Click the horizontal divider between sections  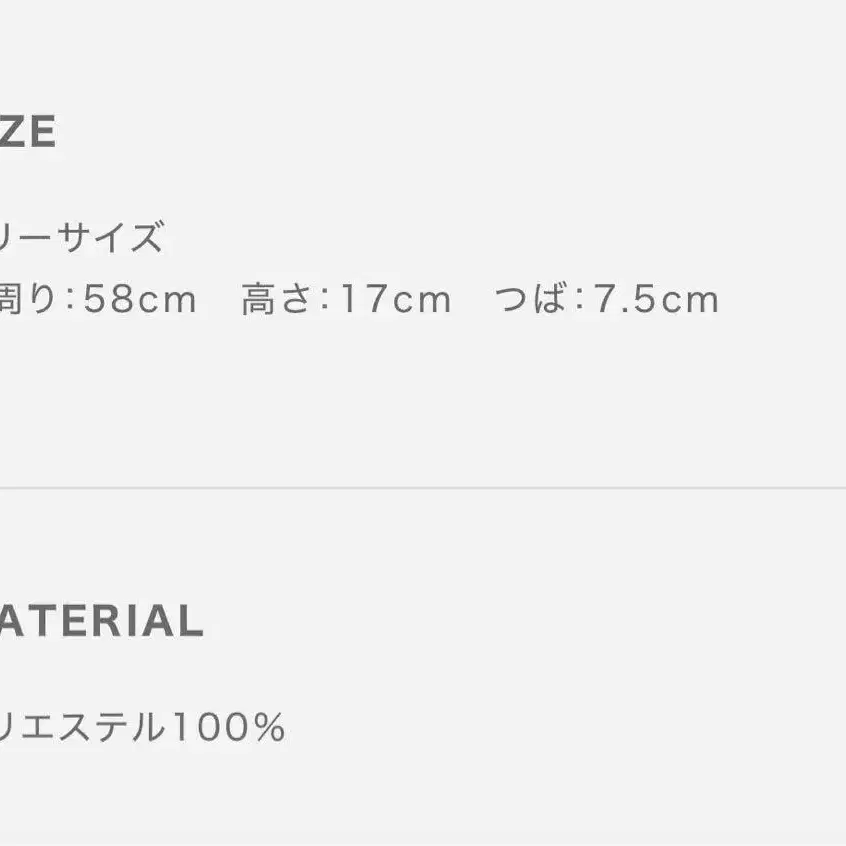coord(423,488)
